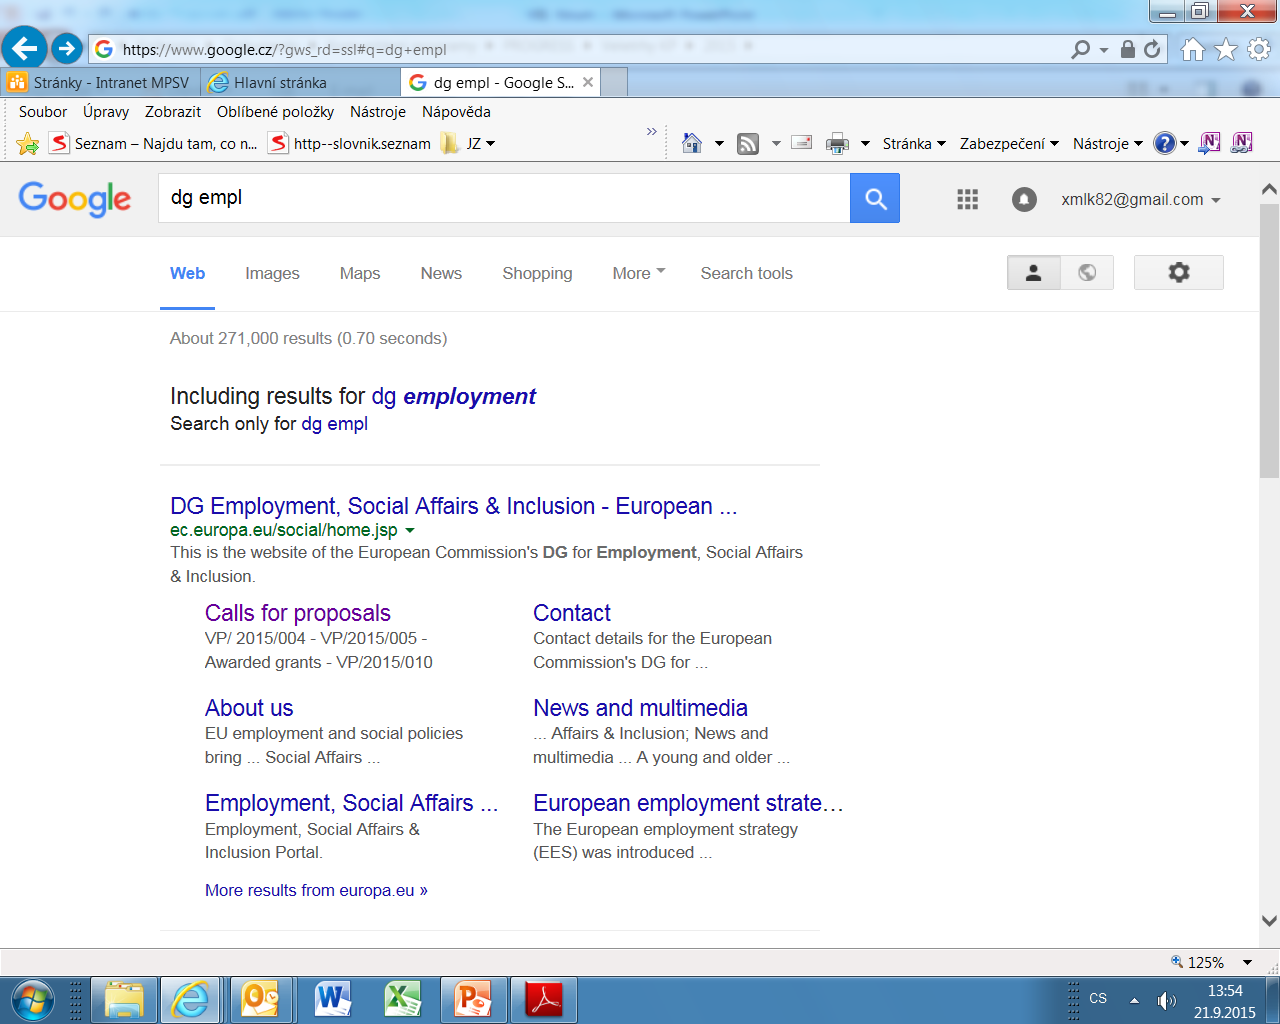Open the DG Employment, Social Affairs & Inclusion result
This screenshot has width=1280, height=1024.
(454, 506)
